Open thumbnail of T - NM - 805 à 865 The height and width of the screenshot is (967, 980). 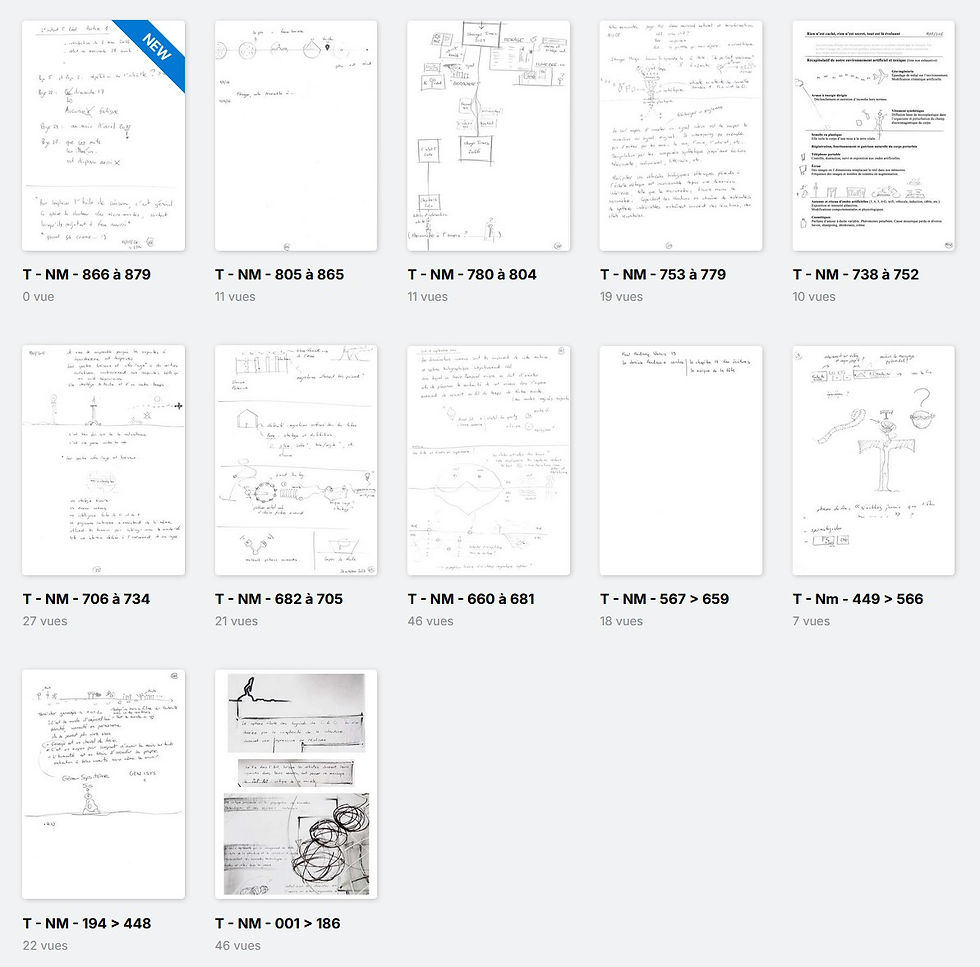[296, 136]
